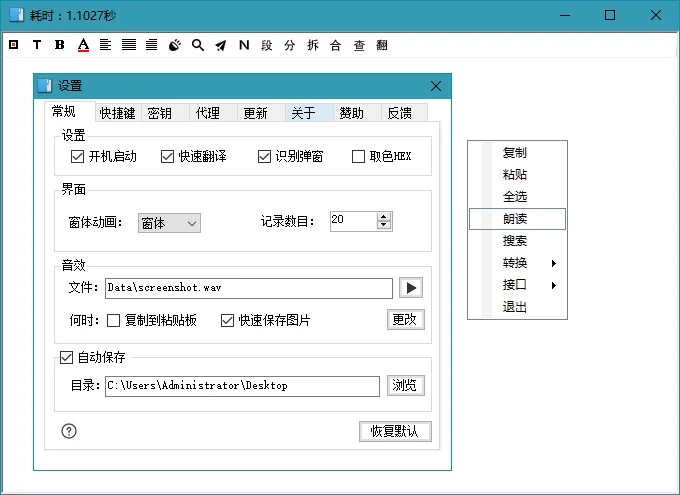
Task: Toggle the 快速翻译 checkbox
Action: click(167, 156)
